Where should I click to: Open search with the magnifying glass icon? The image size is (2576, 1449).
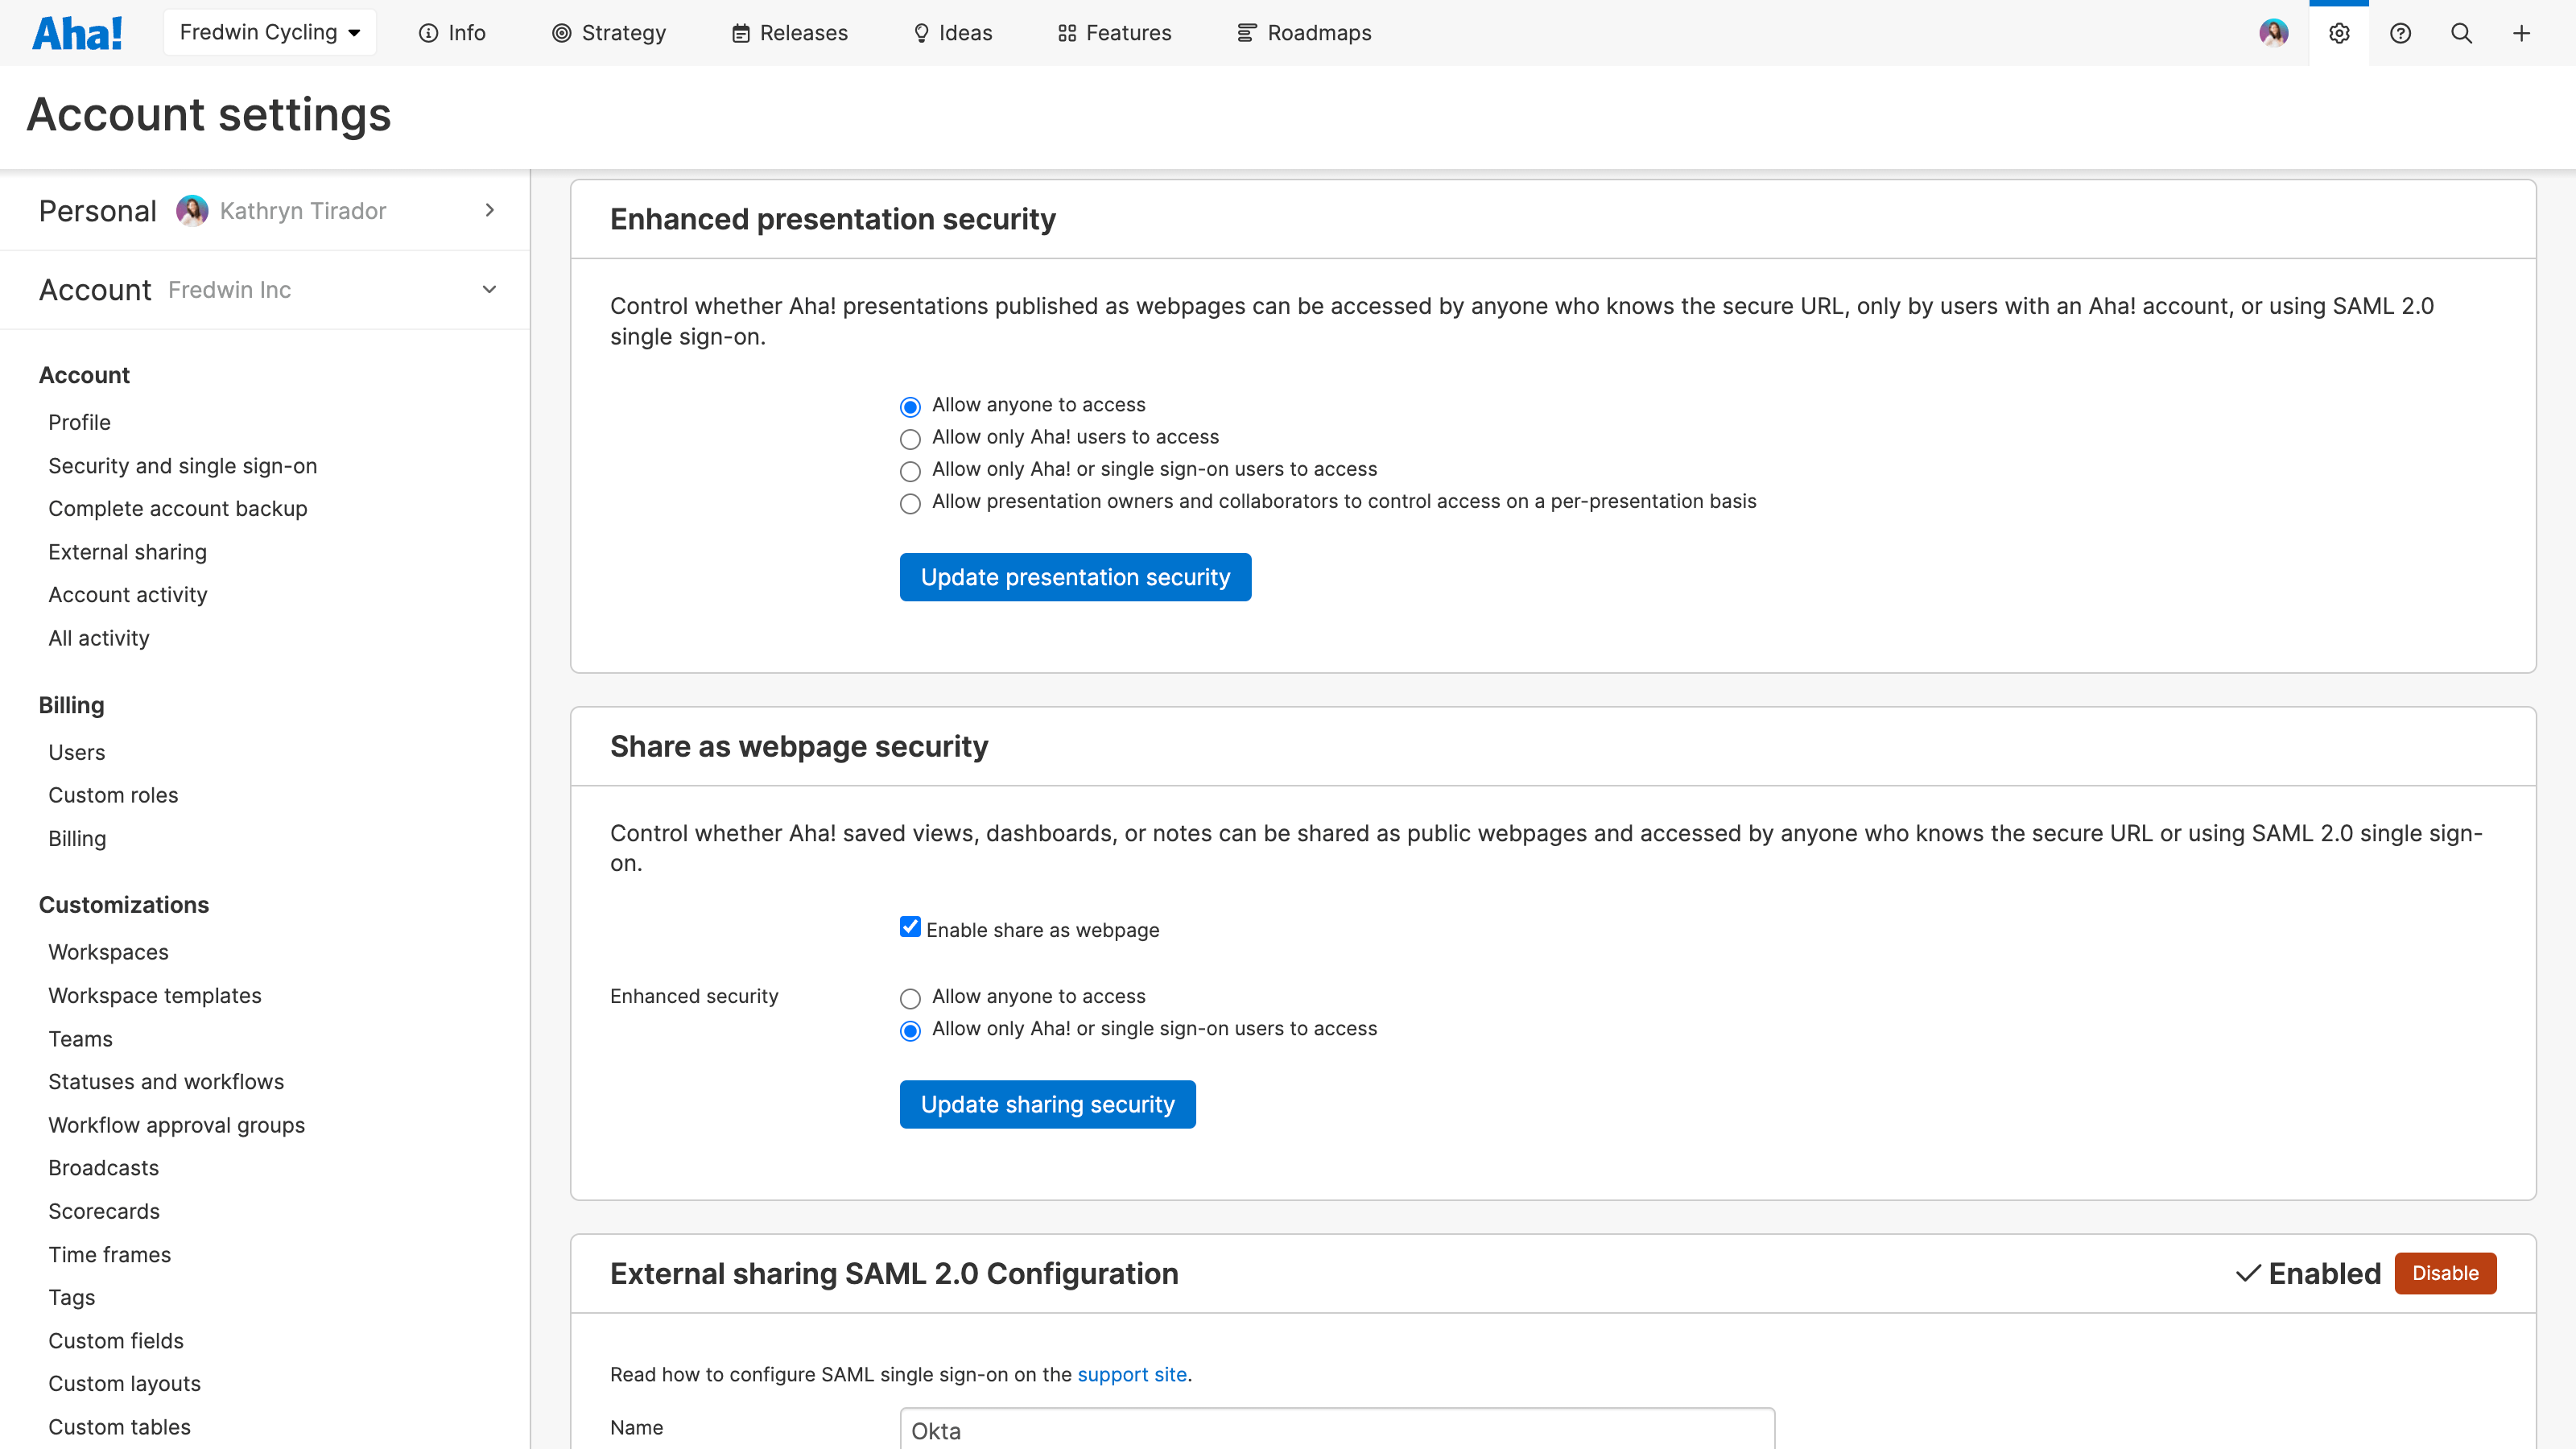(x=2461, y=32)
